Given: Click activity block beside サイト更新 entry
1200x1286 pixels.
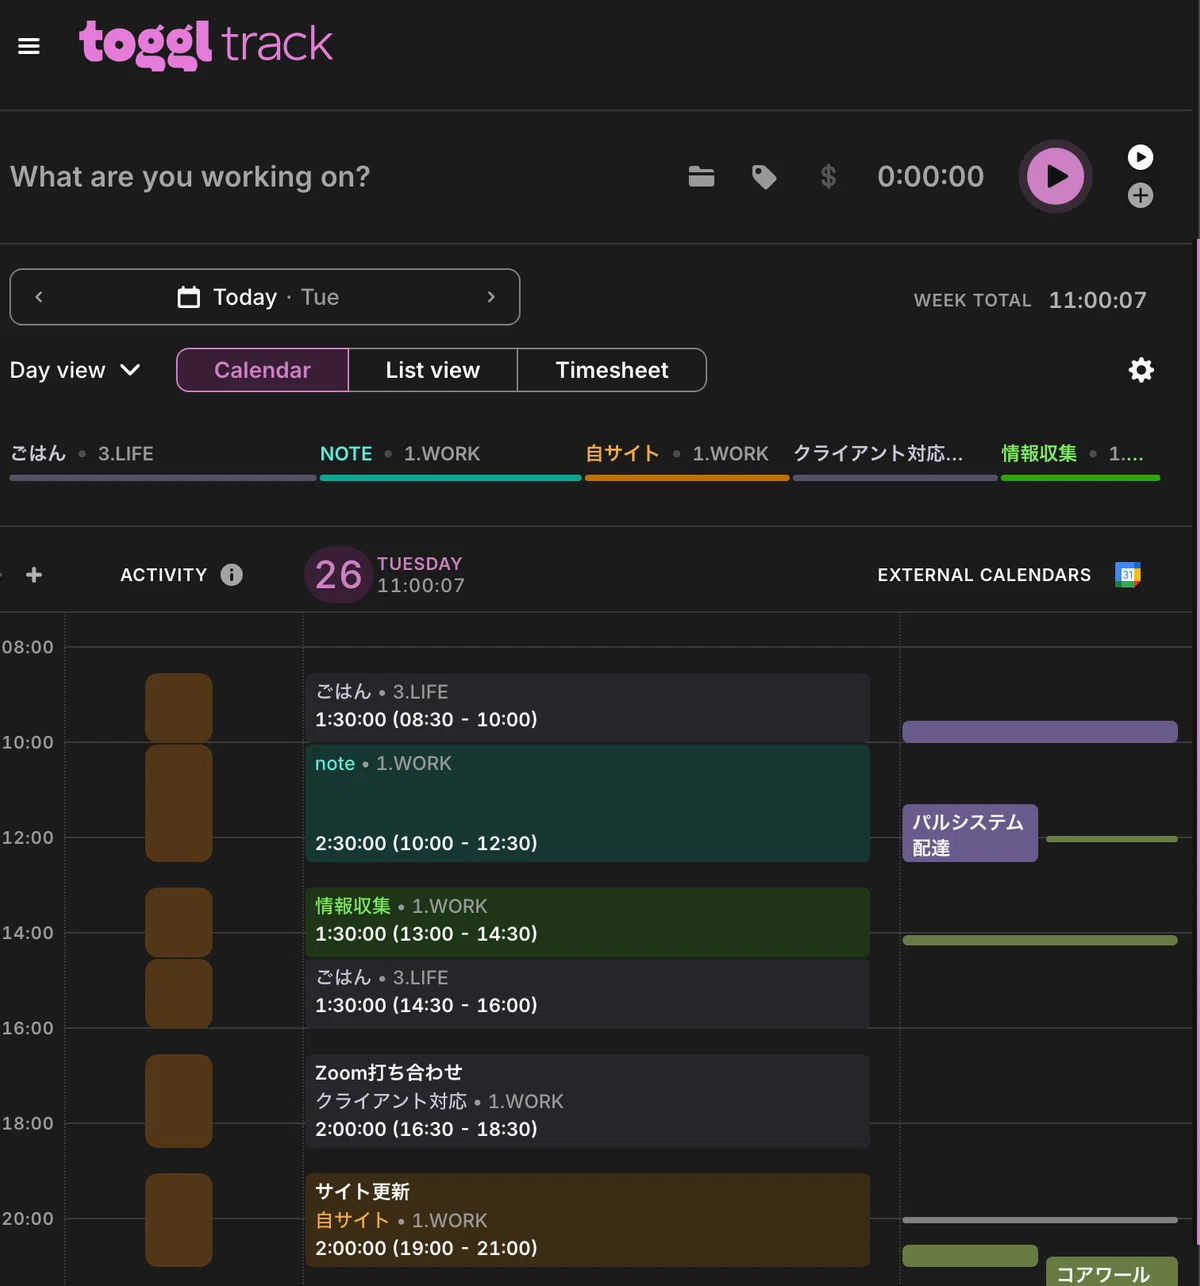Looking at the screenshot, I should point(179,1220).
